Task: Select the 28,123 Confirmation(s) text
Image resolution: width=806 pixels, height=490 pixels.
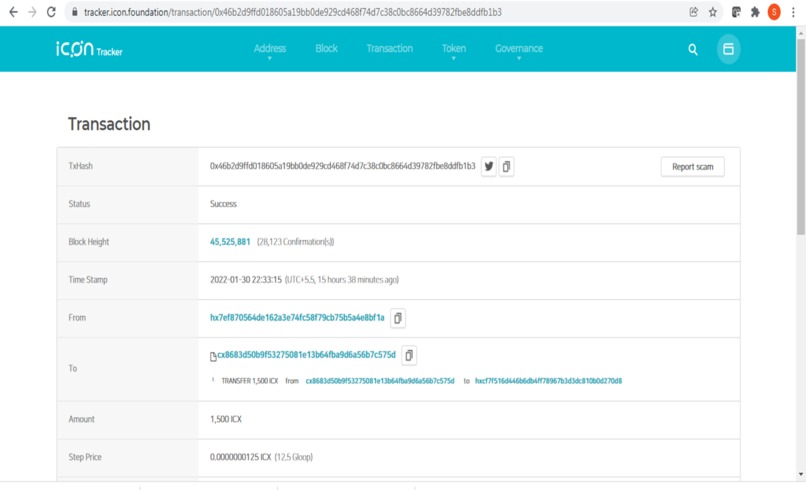Action: (x=296, y=242)
